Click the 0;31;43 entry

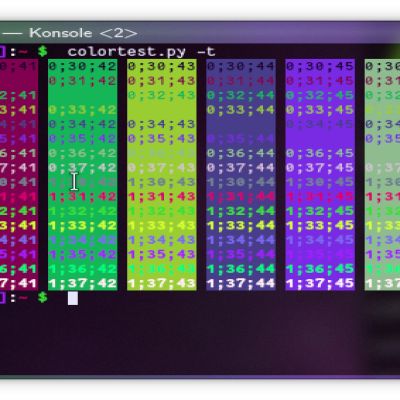(x=162, y=81)
